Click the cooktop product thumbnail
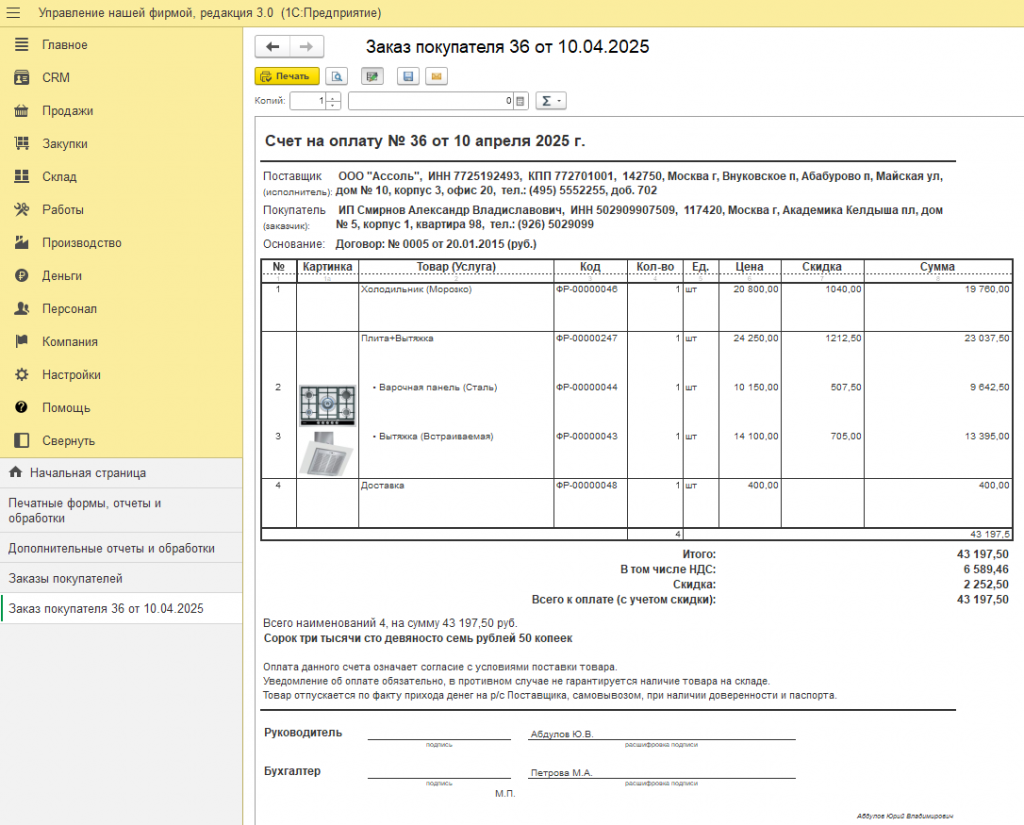Viewport: 1024px width, 825px height. coord(327,405)
